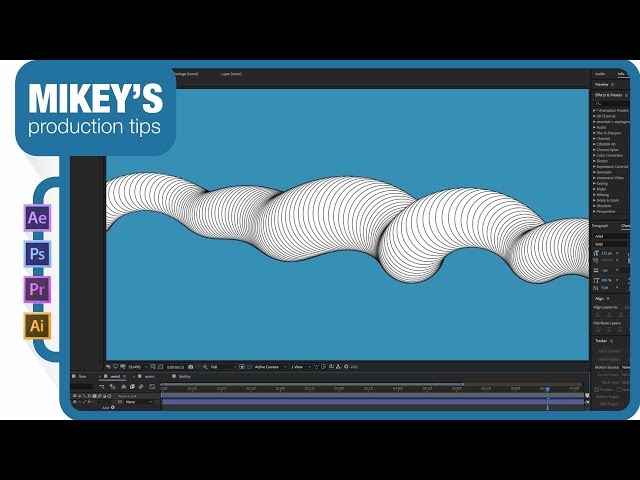Open the Effects & Presets panel menu

[x=627, y=95]
